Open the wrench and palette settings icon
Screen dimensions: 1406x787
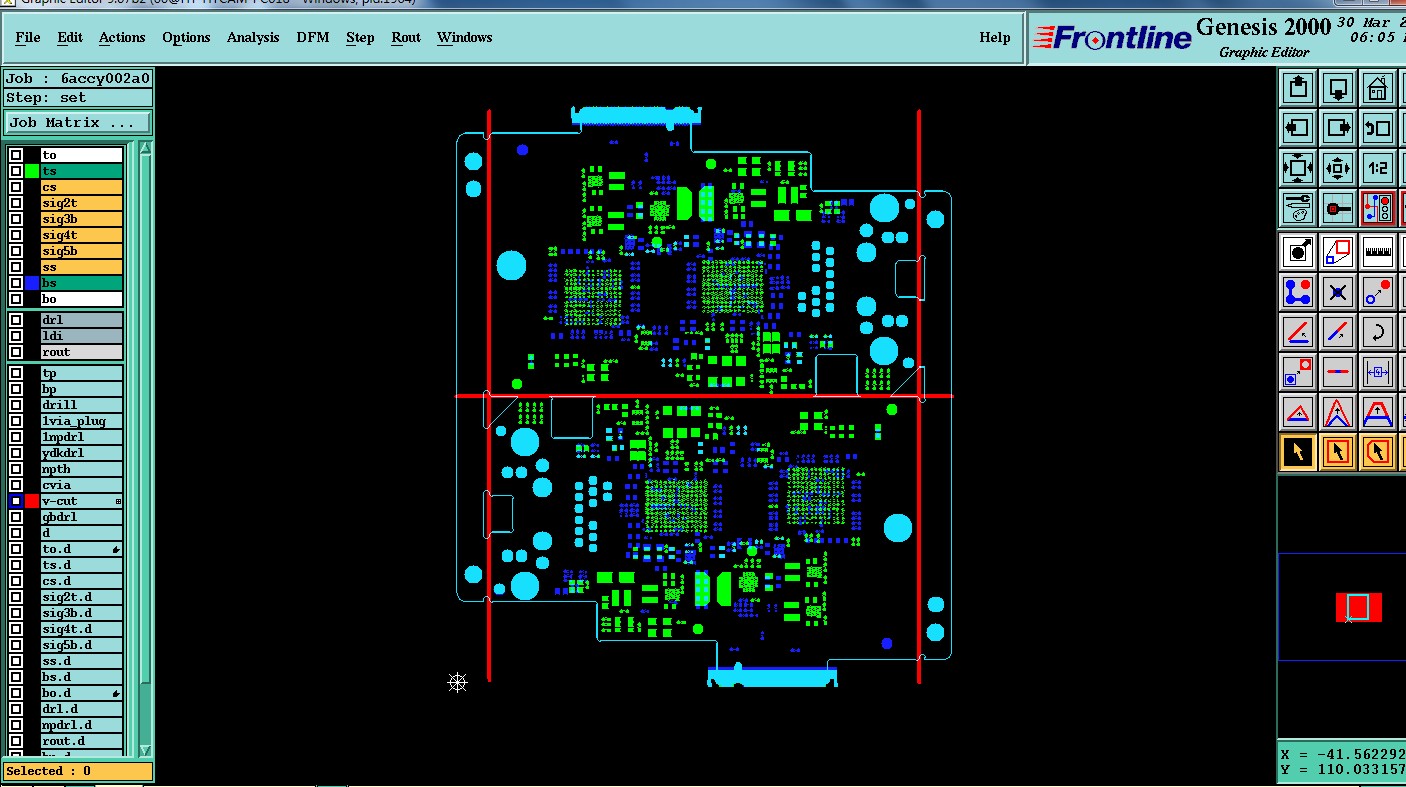pyautogui.click(x=1298, y=208)
